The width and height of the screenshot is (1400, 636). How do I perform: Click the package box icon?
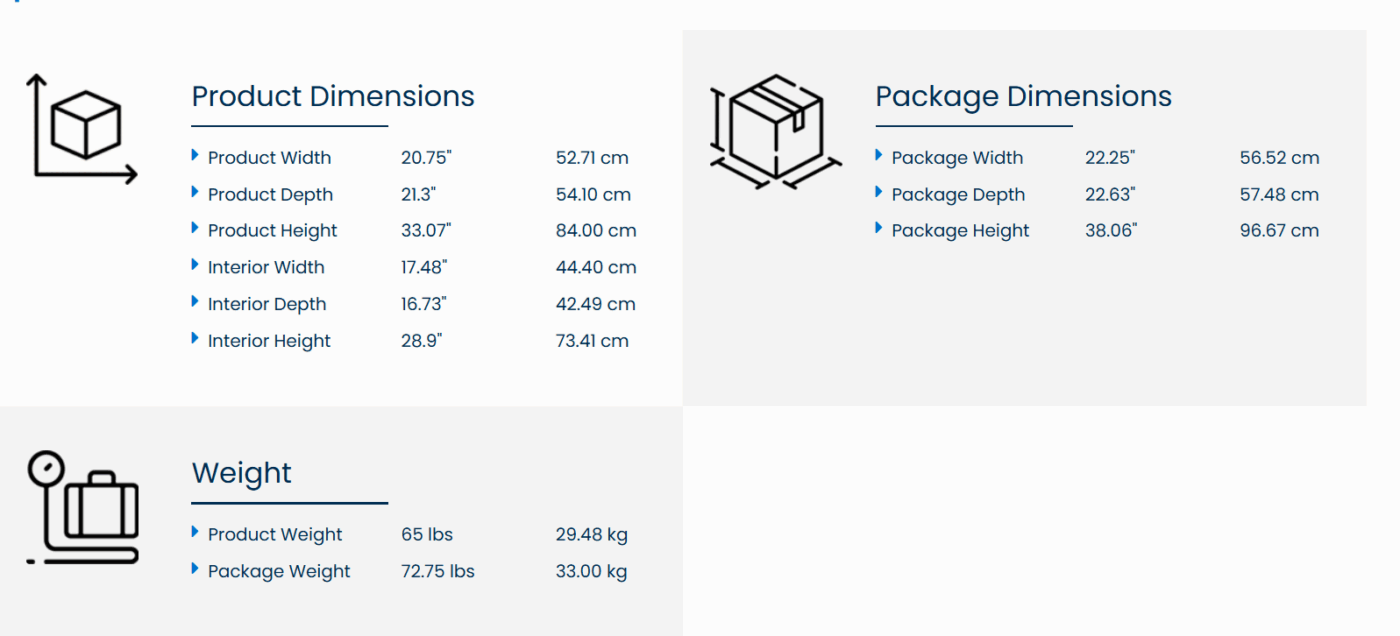pyautogui.click(x=775, y=130)
